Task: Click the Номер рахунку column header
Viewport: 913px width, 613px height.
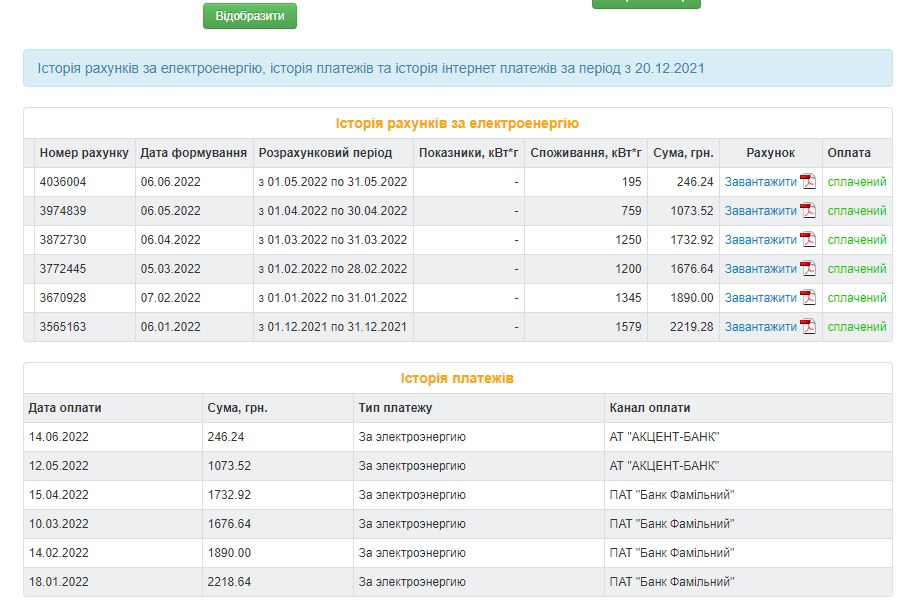Action: pyautogui.click(x=84, y=153)
